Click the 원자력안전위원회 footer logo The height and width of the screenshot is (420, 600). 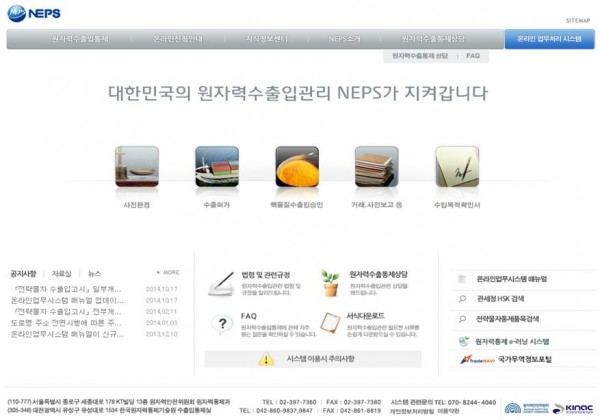pyautogui.click(x=527, y=408)
